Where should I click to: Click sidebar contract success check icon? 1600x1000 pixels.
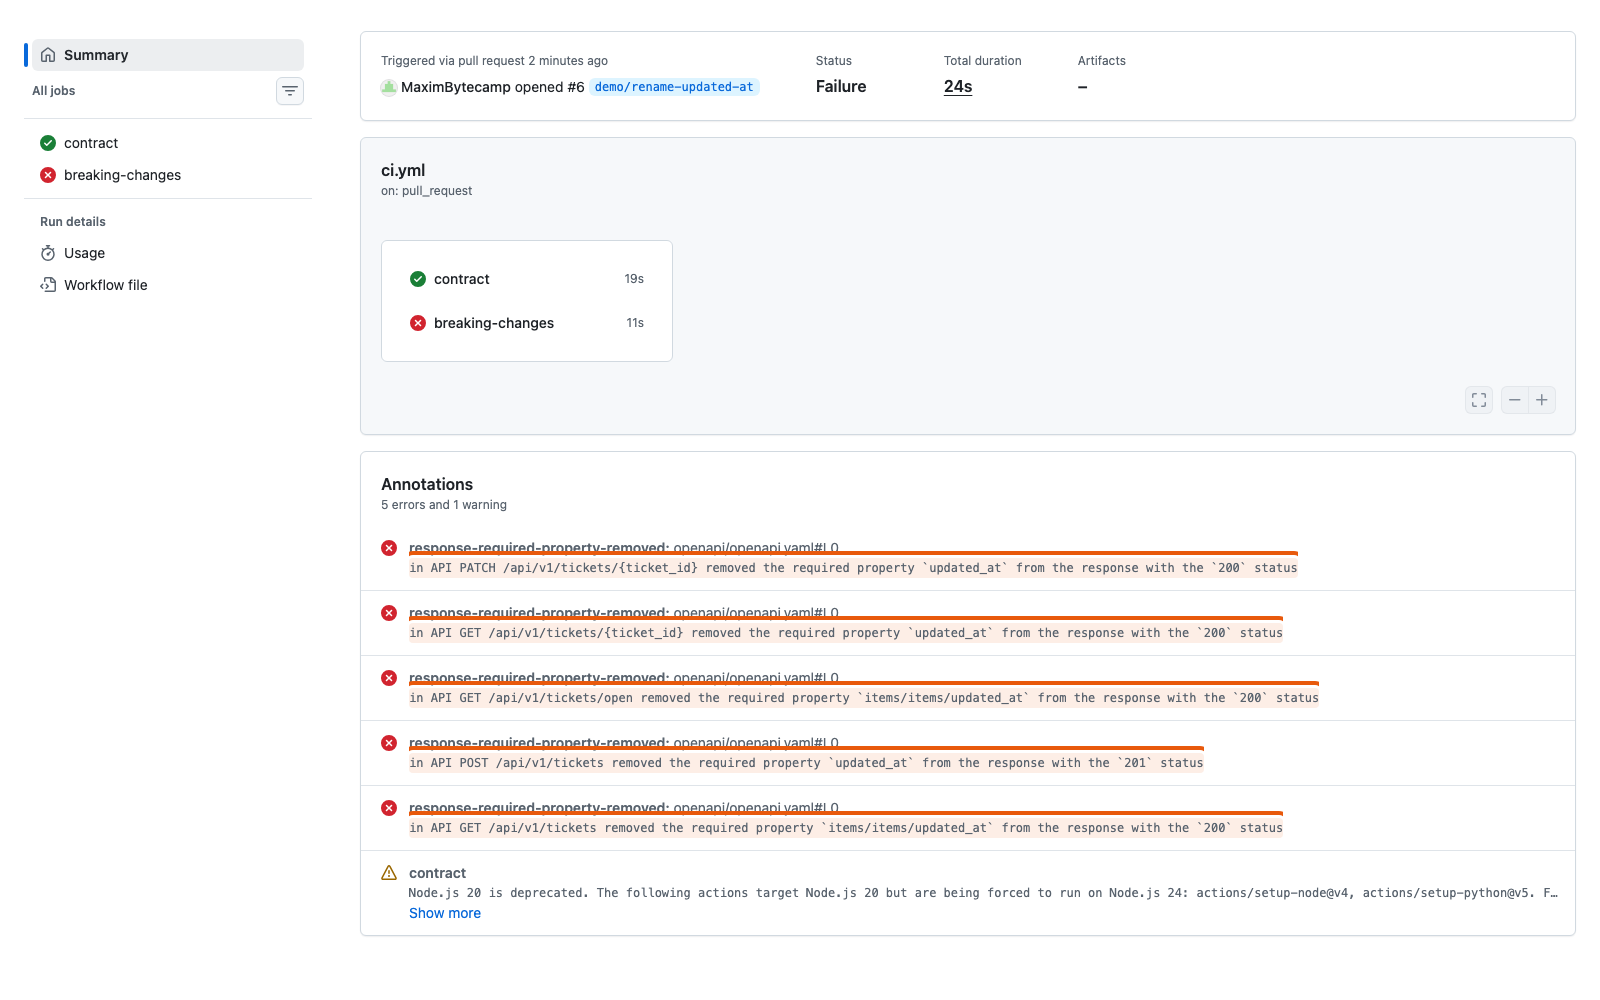[48, 143]
